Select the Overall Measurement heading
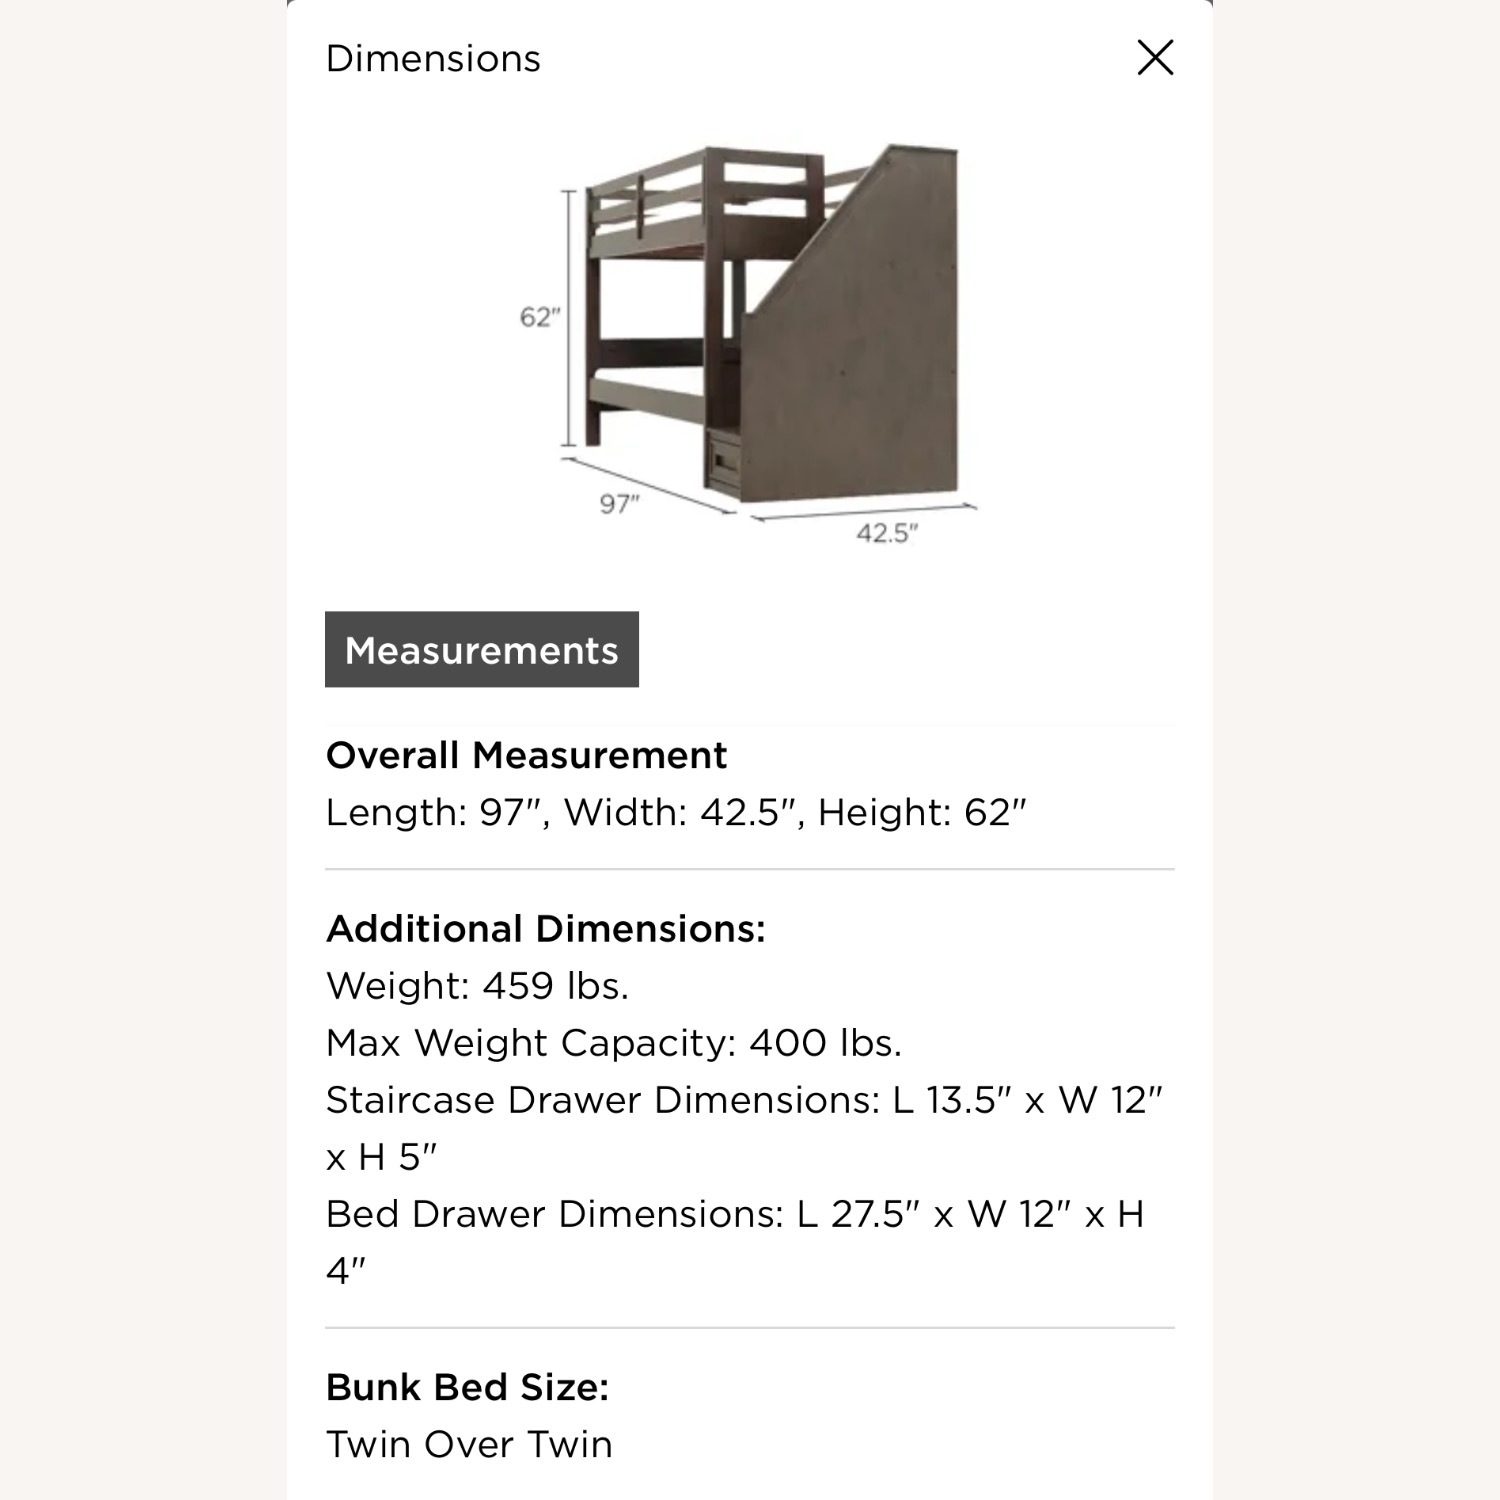This screenshot has height=1500, width=1500. [527, 756]
